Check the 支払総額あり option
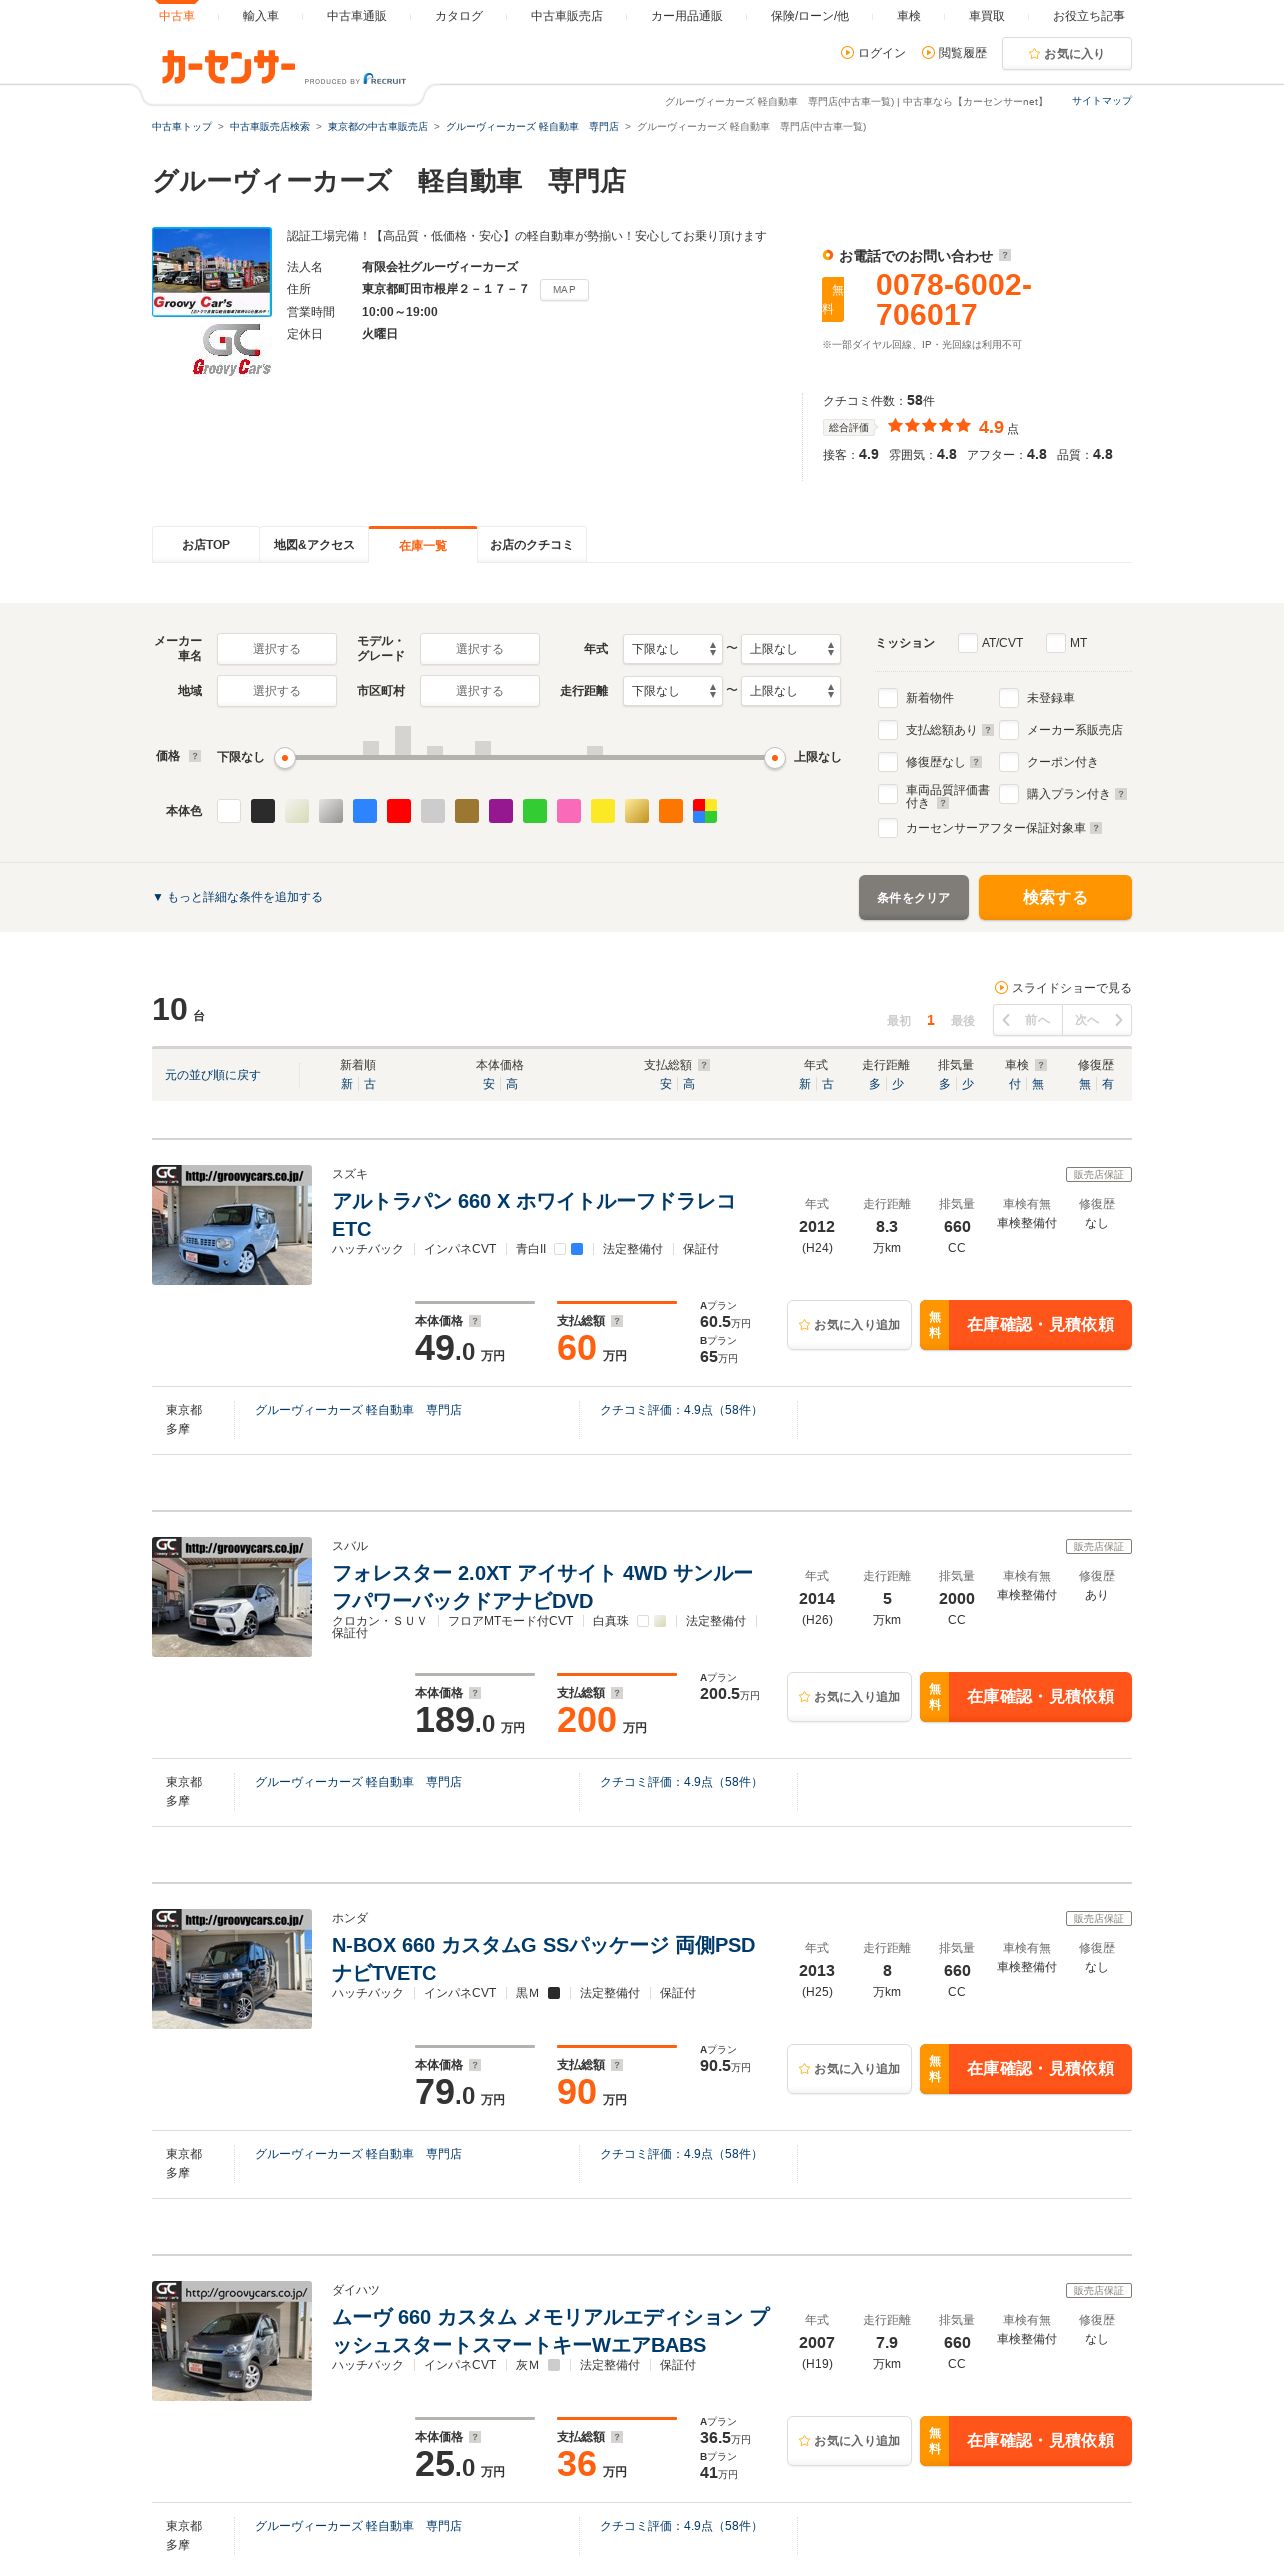1284x2568 pixels. point(888,730)
